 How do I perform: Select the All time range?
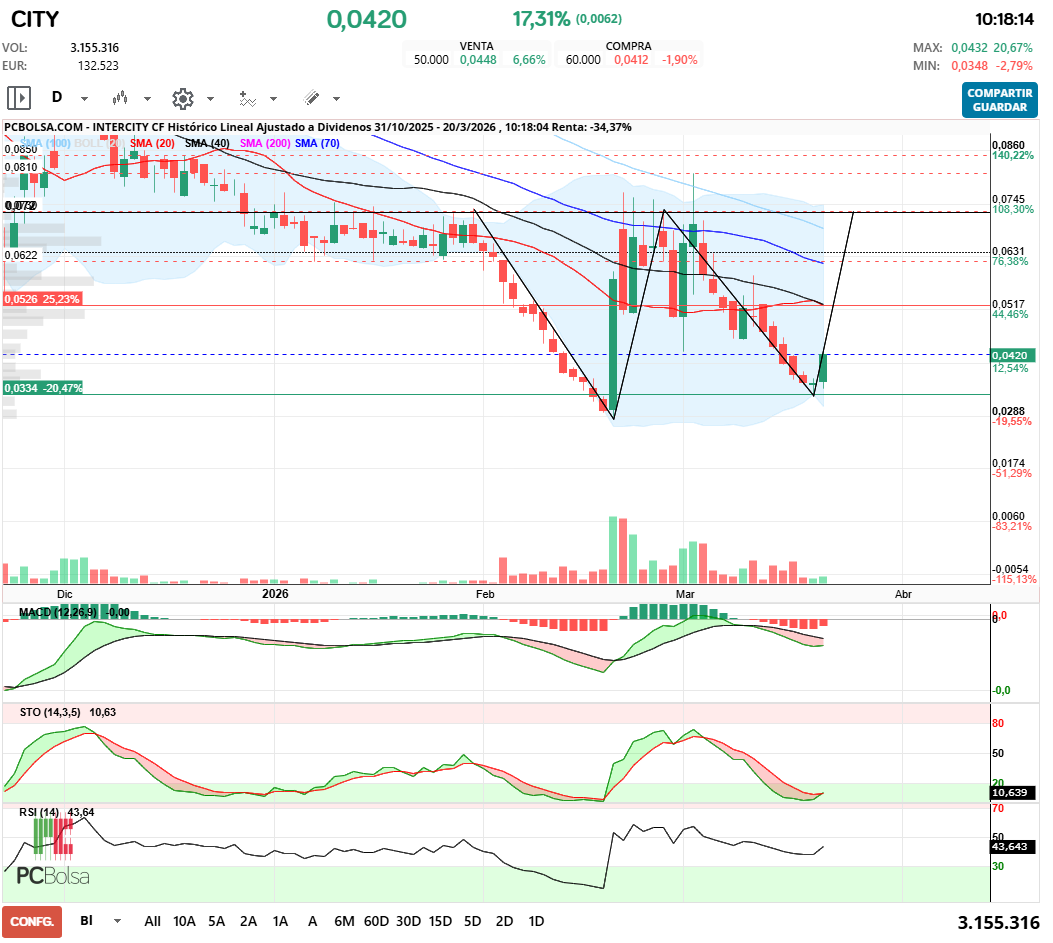[x=152, y=921]
